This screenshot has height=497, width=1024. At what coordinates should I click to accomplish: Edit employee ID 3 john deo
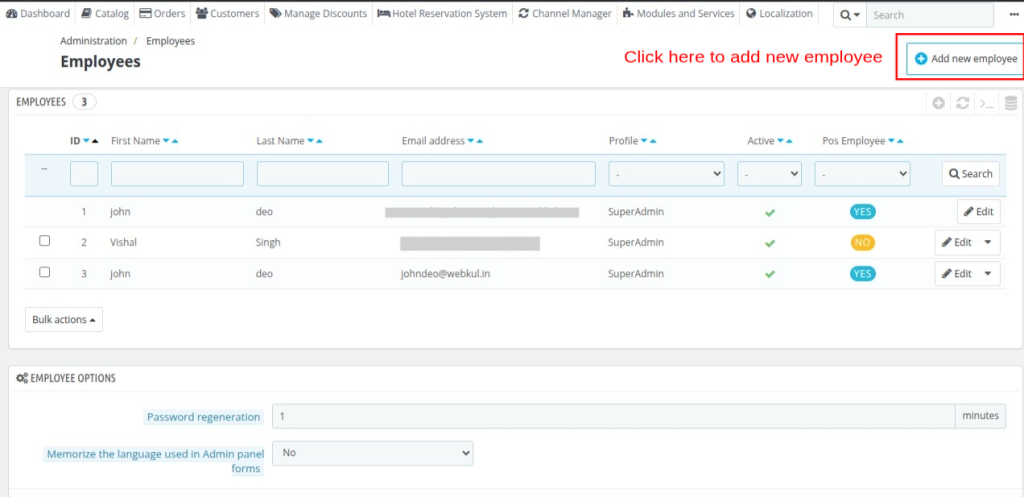[956, 274]
